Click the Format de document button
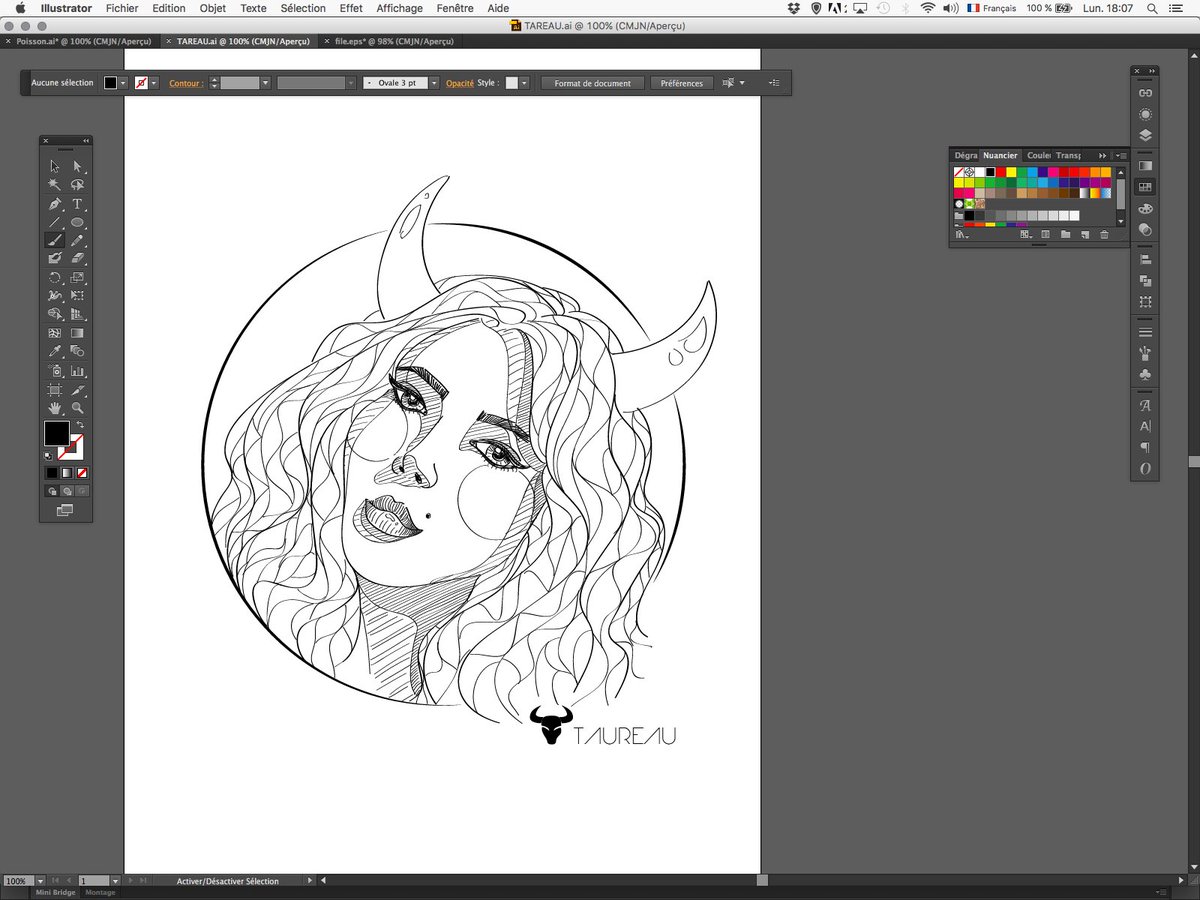Image resolution: width=1200 pixels, height=900 pixels. click(x=592, y=83)
